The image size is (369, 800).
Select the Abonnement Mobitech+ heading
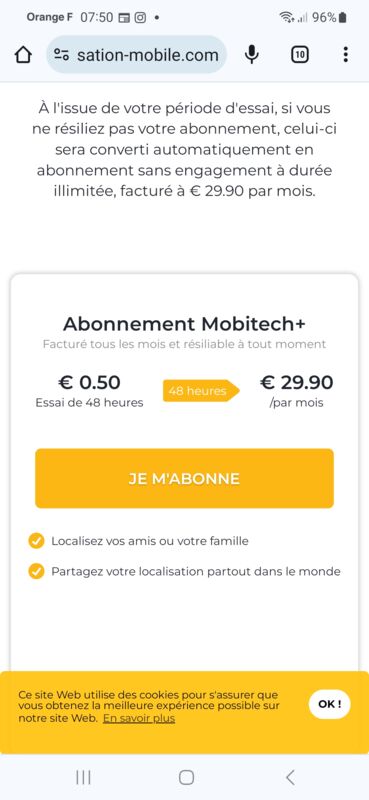pos(184,323)
